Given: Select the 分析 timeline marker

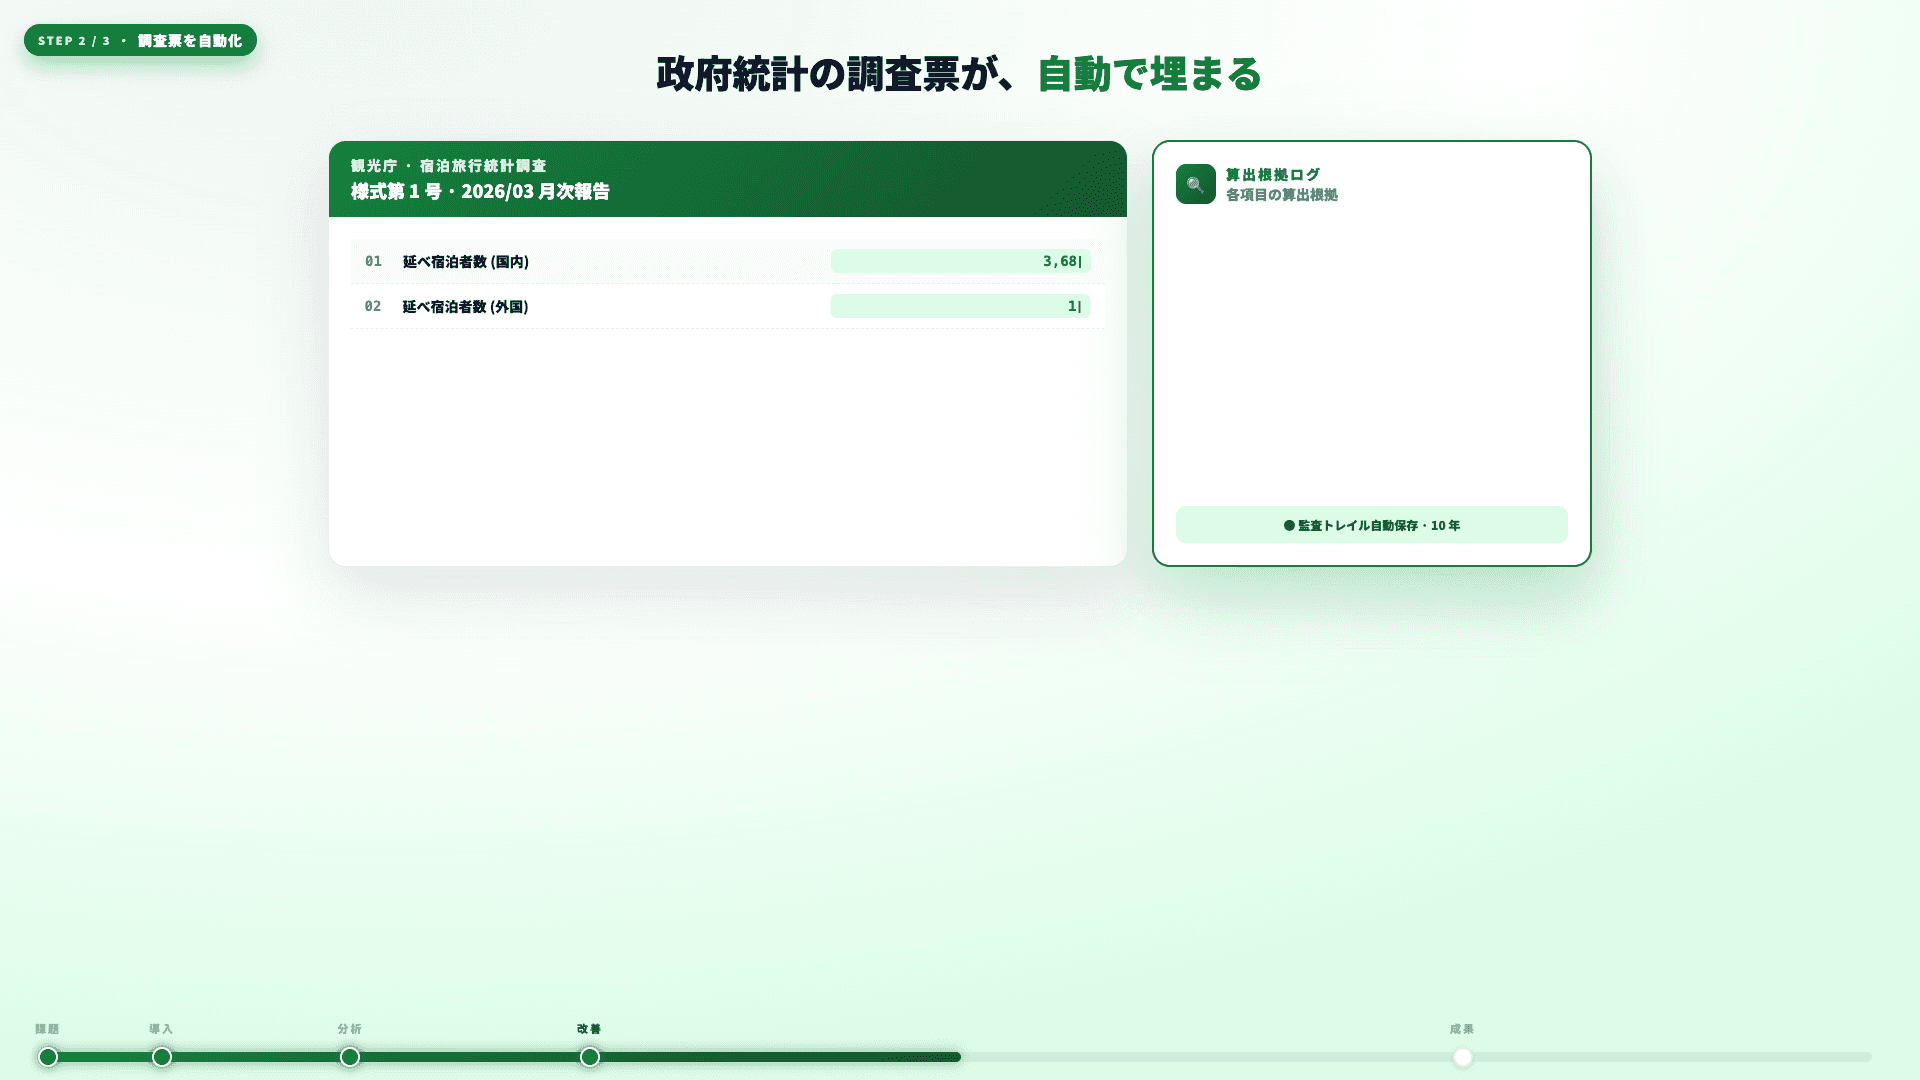Looking at the screenshot, I should coord(349,1057).
